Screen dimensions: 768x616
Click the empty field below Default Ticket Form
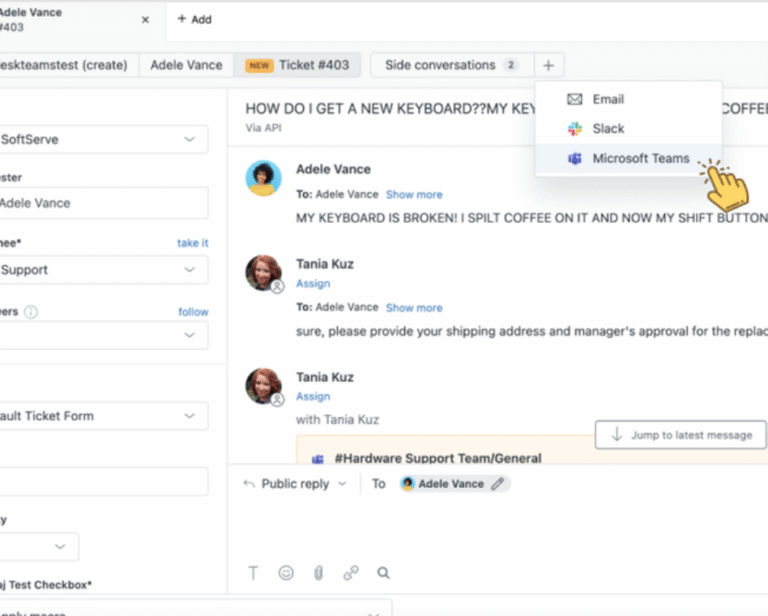104,481
